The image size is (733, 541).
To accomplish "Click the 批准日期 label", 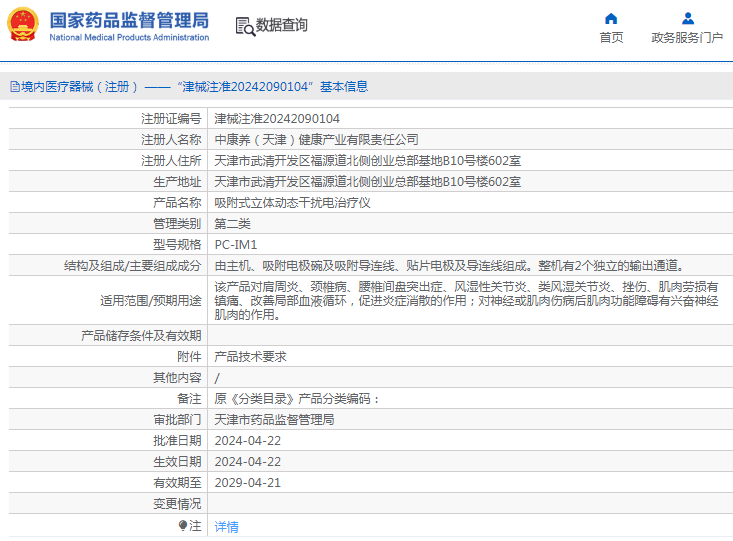I will coord(177,441).
